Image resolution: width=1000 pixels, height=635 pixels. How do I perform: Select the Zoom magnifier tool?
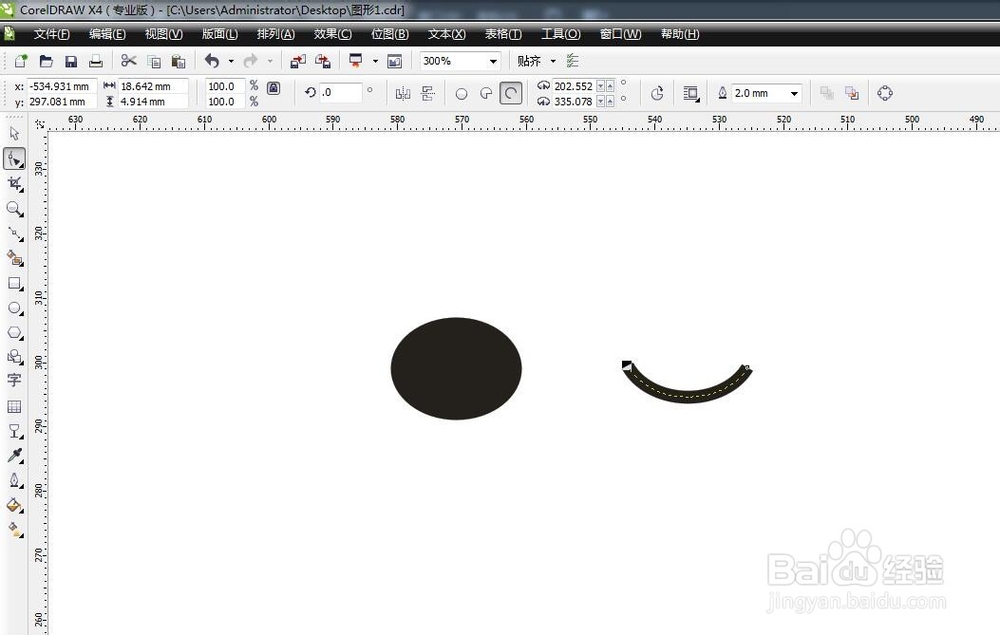[x=15, y=209]
